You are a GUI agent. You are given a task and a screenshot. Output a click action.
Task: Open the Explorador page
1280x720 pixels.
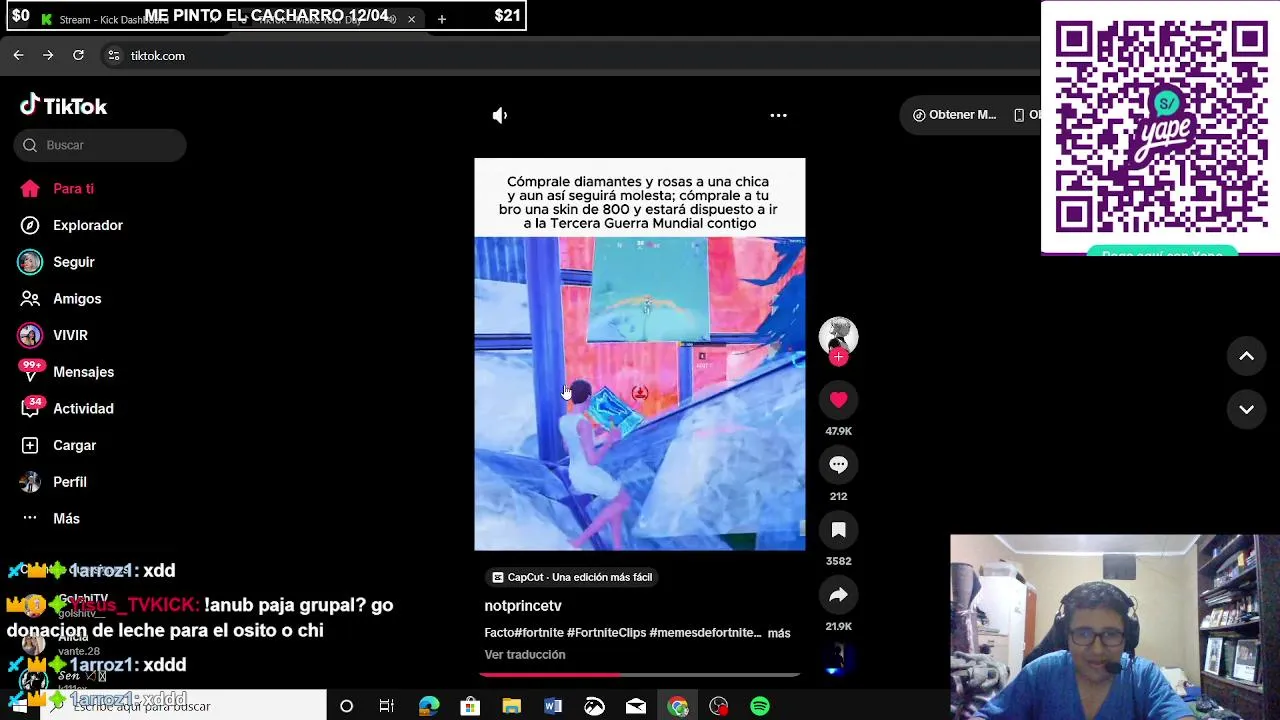tap(71, 225)
